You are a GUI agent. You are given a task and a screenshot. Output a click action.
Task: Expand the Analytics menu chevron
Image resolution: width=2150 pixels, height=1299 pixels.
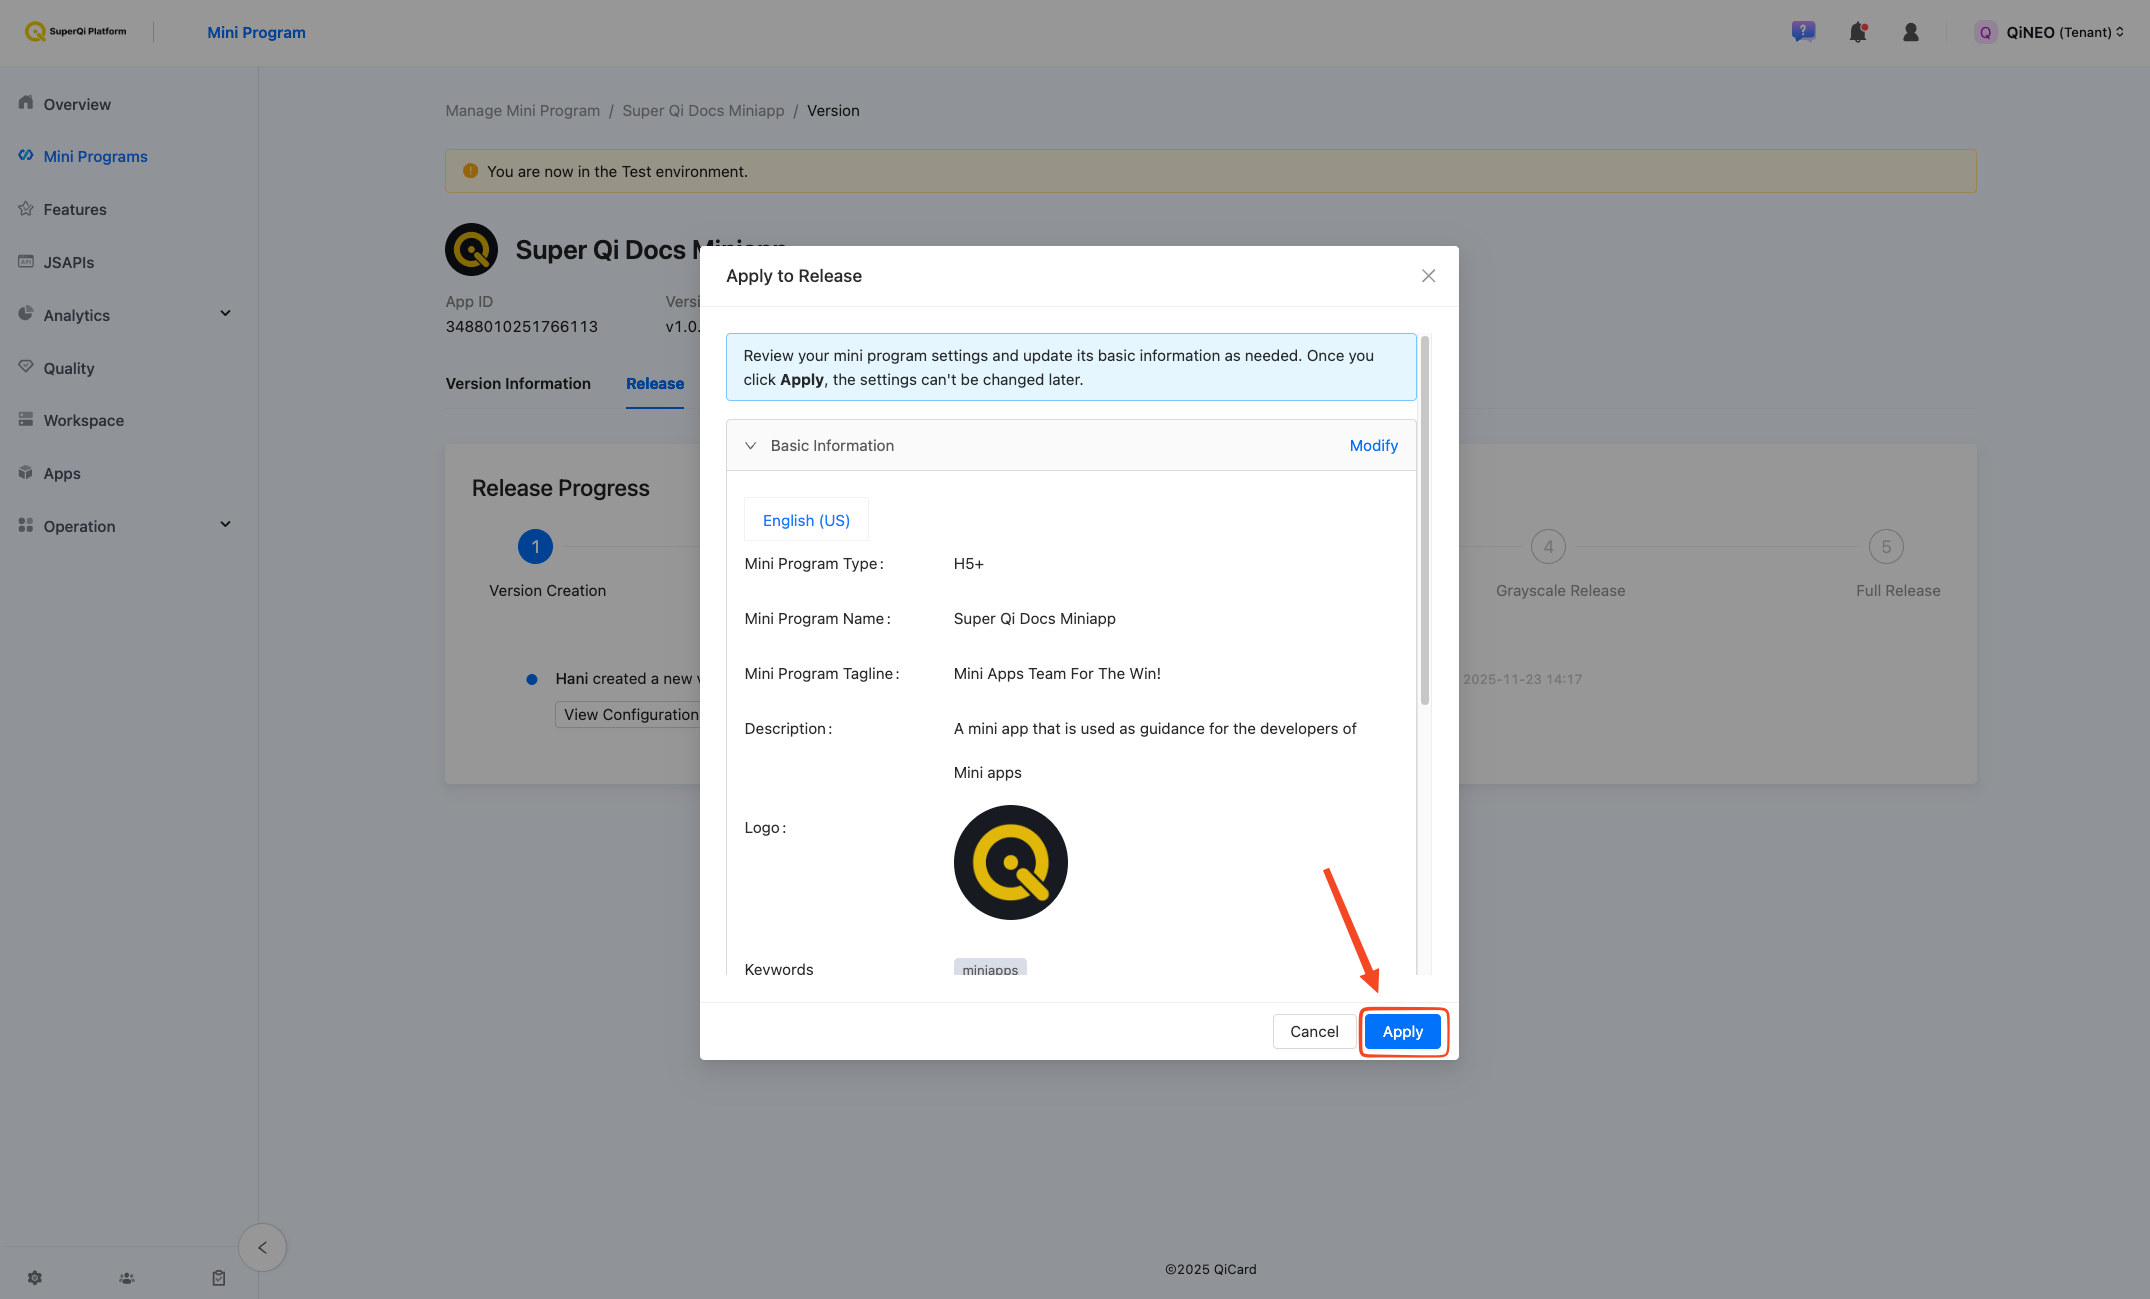(225, 314)
